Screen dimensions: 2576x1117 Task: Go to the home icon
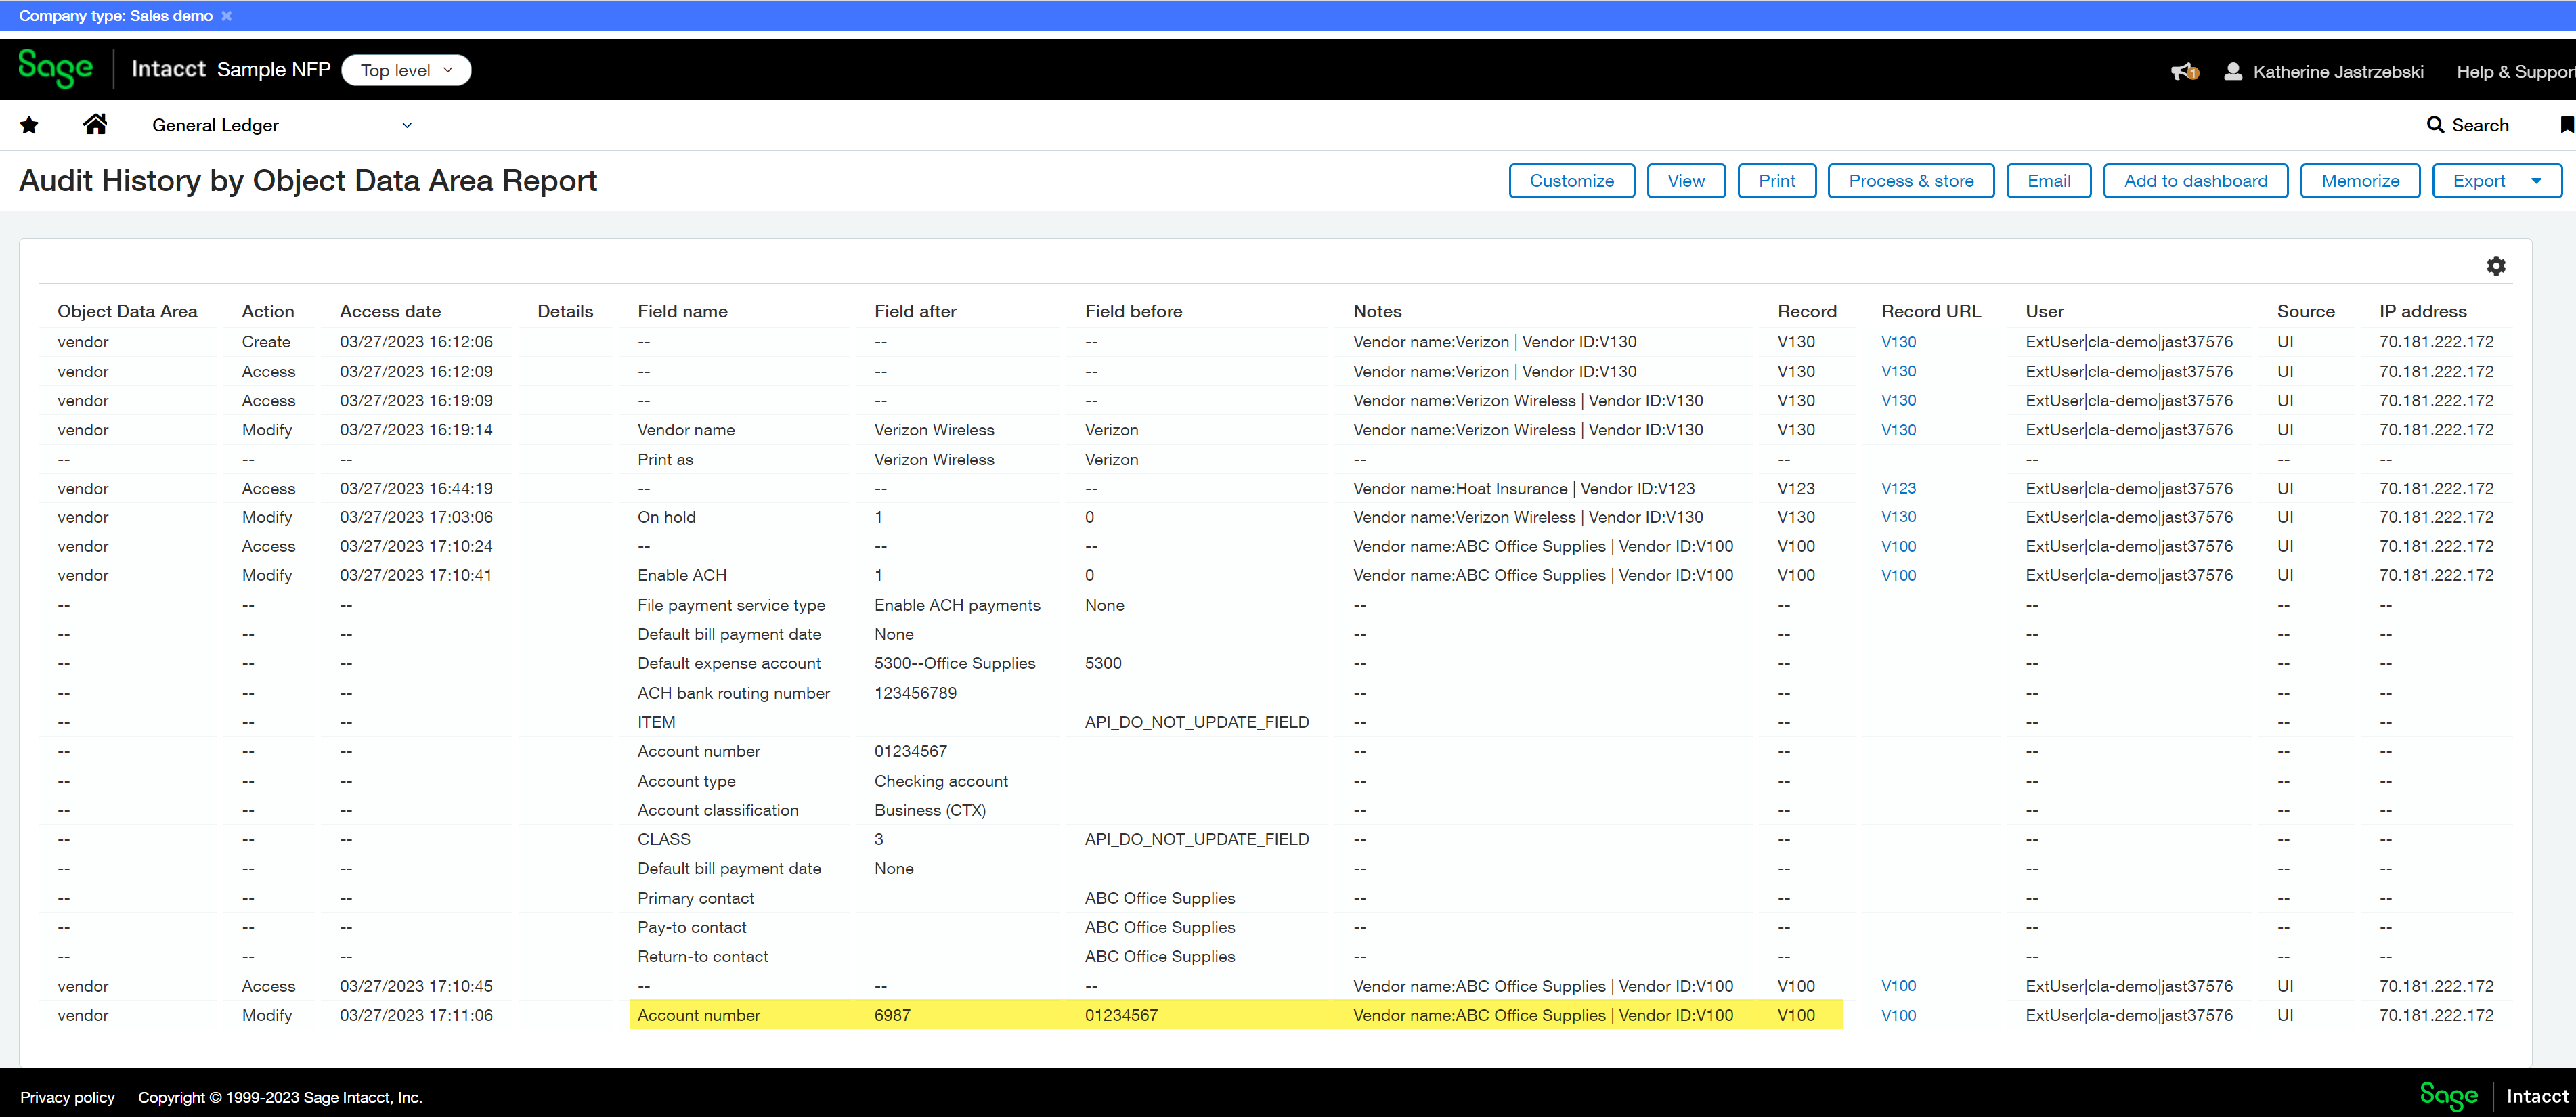[x=95, y=124]
